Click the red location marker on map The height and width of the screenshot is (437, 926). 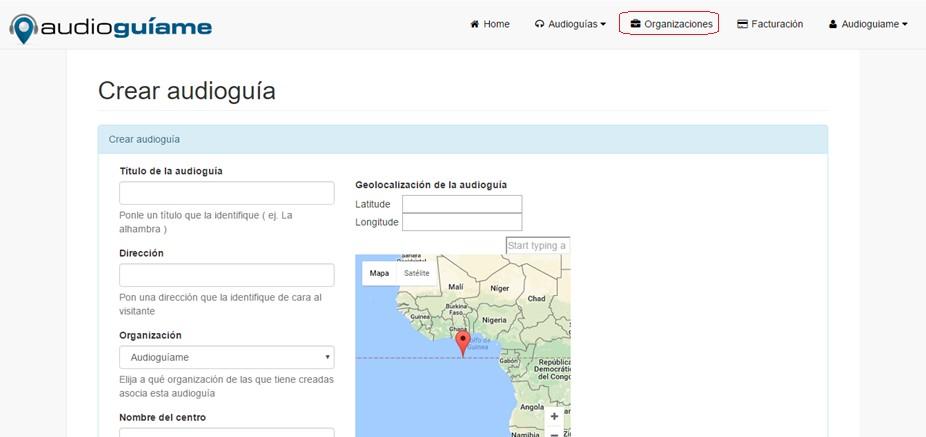(x=462, y=343)
